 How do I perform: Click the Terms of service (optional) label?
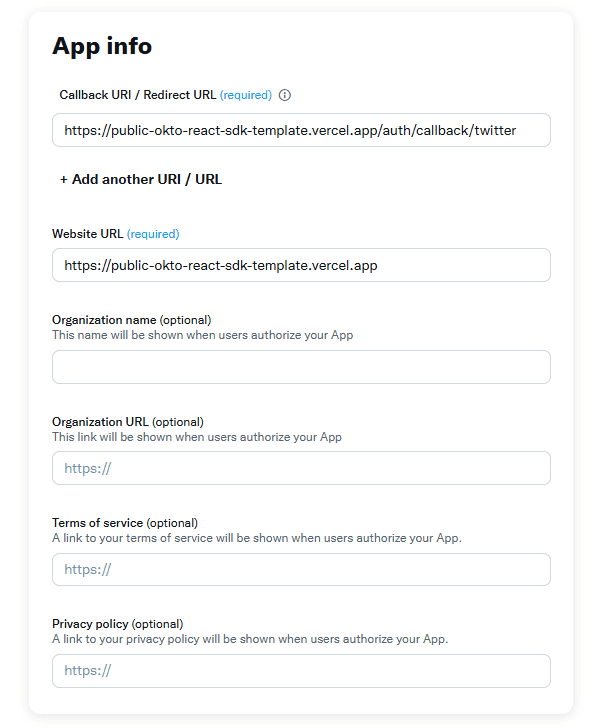(125, 523)
